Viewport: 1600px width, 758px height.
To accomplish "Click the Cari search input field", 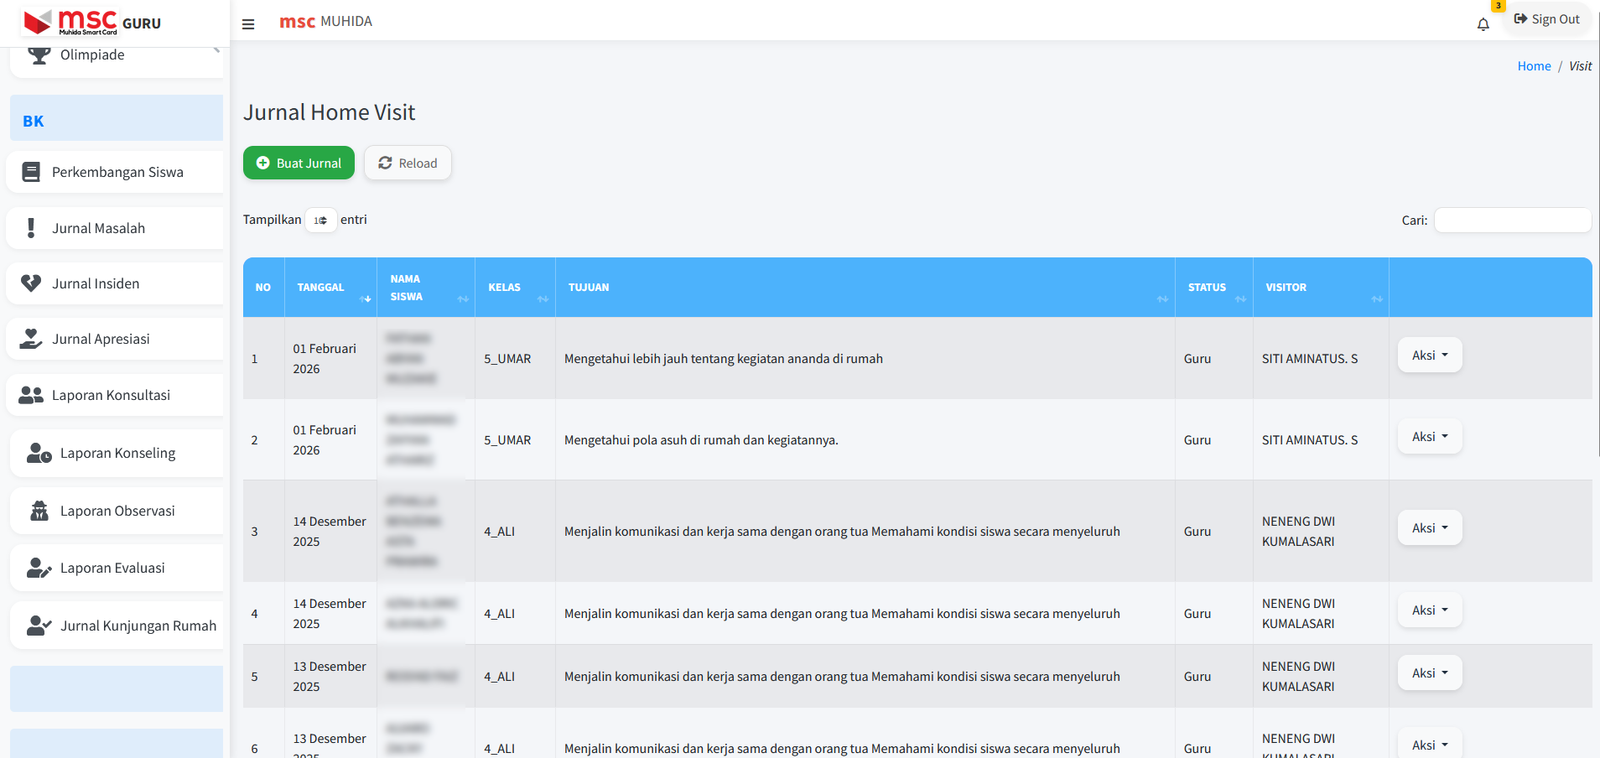I will [1512, 220].
